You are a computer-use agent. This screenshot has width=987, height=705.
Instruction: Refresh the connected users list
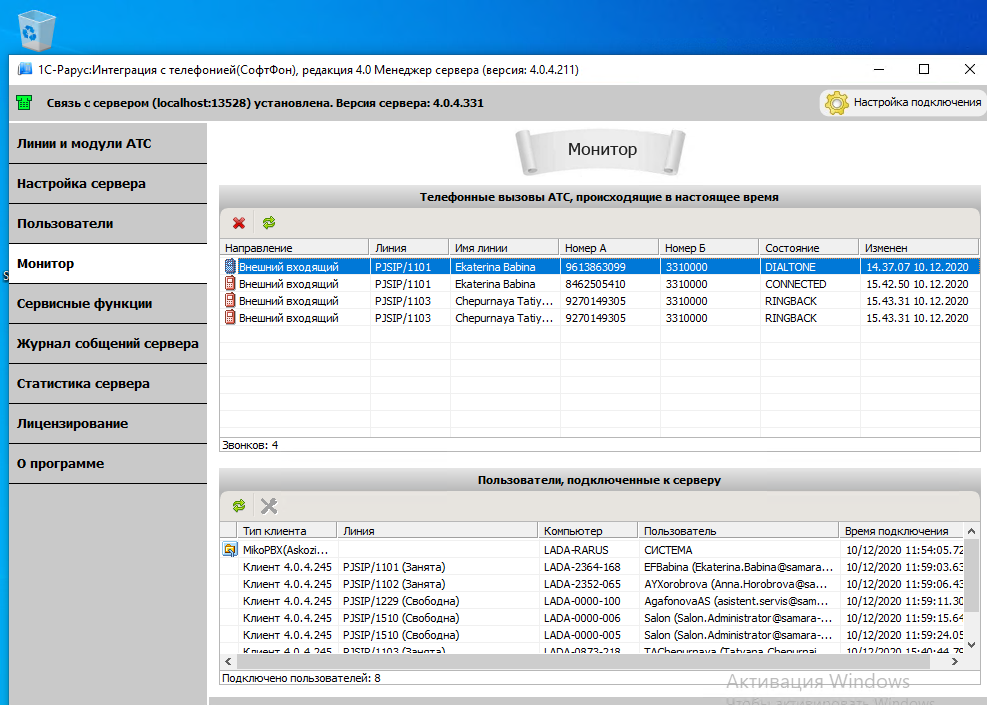[x=239, y=505]
